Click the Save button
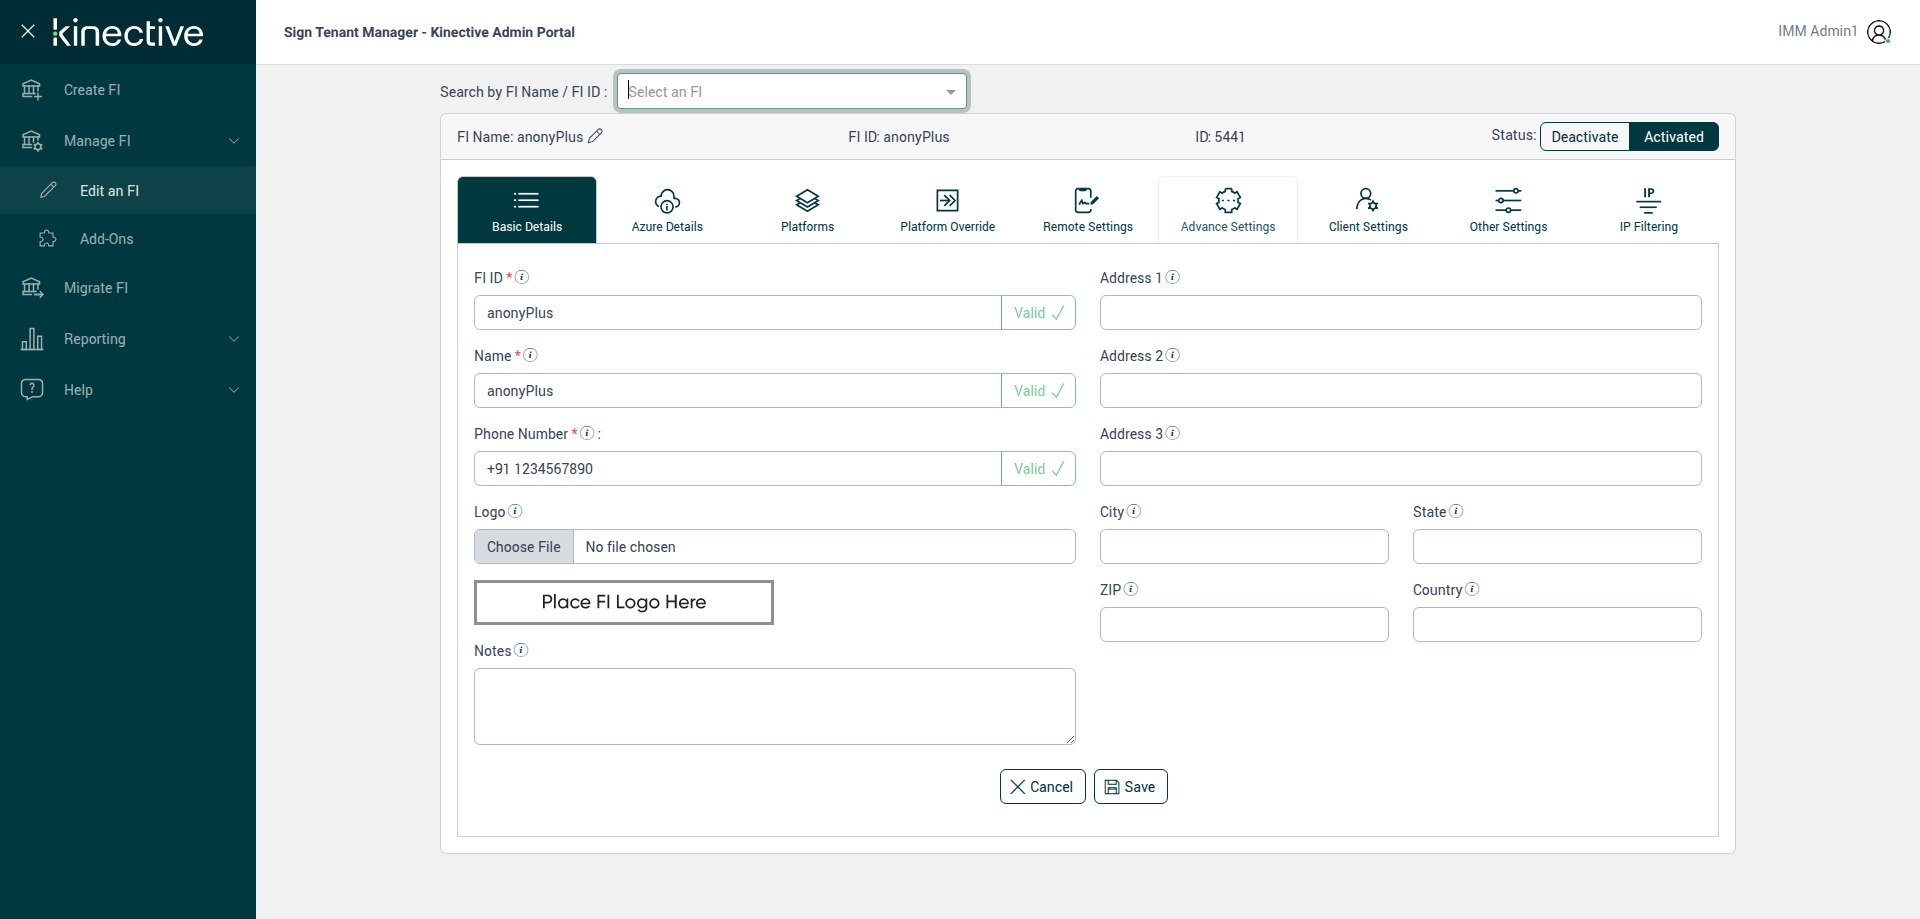Viewport: 1920px width, 919px height. 1130,787
